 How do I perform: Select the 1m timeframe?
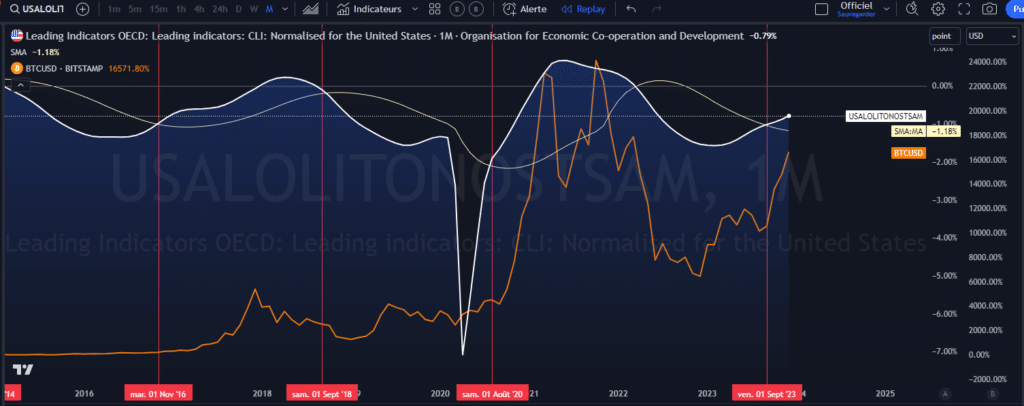114,9
